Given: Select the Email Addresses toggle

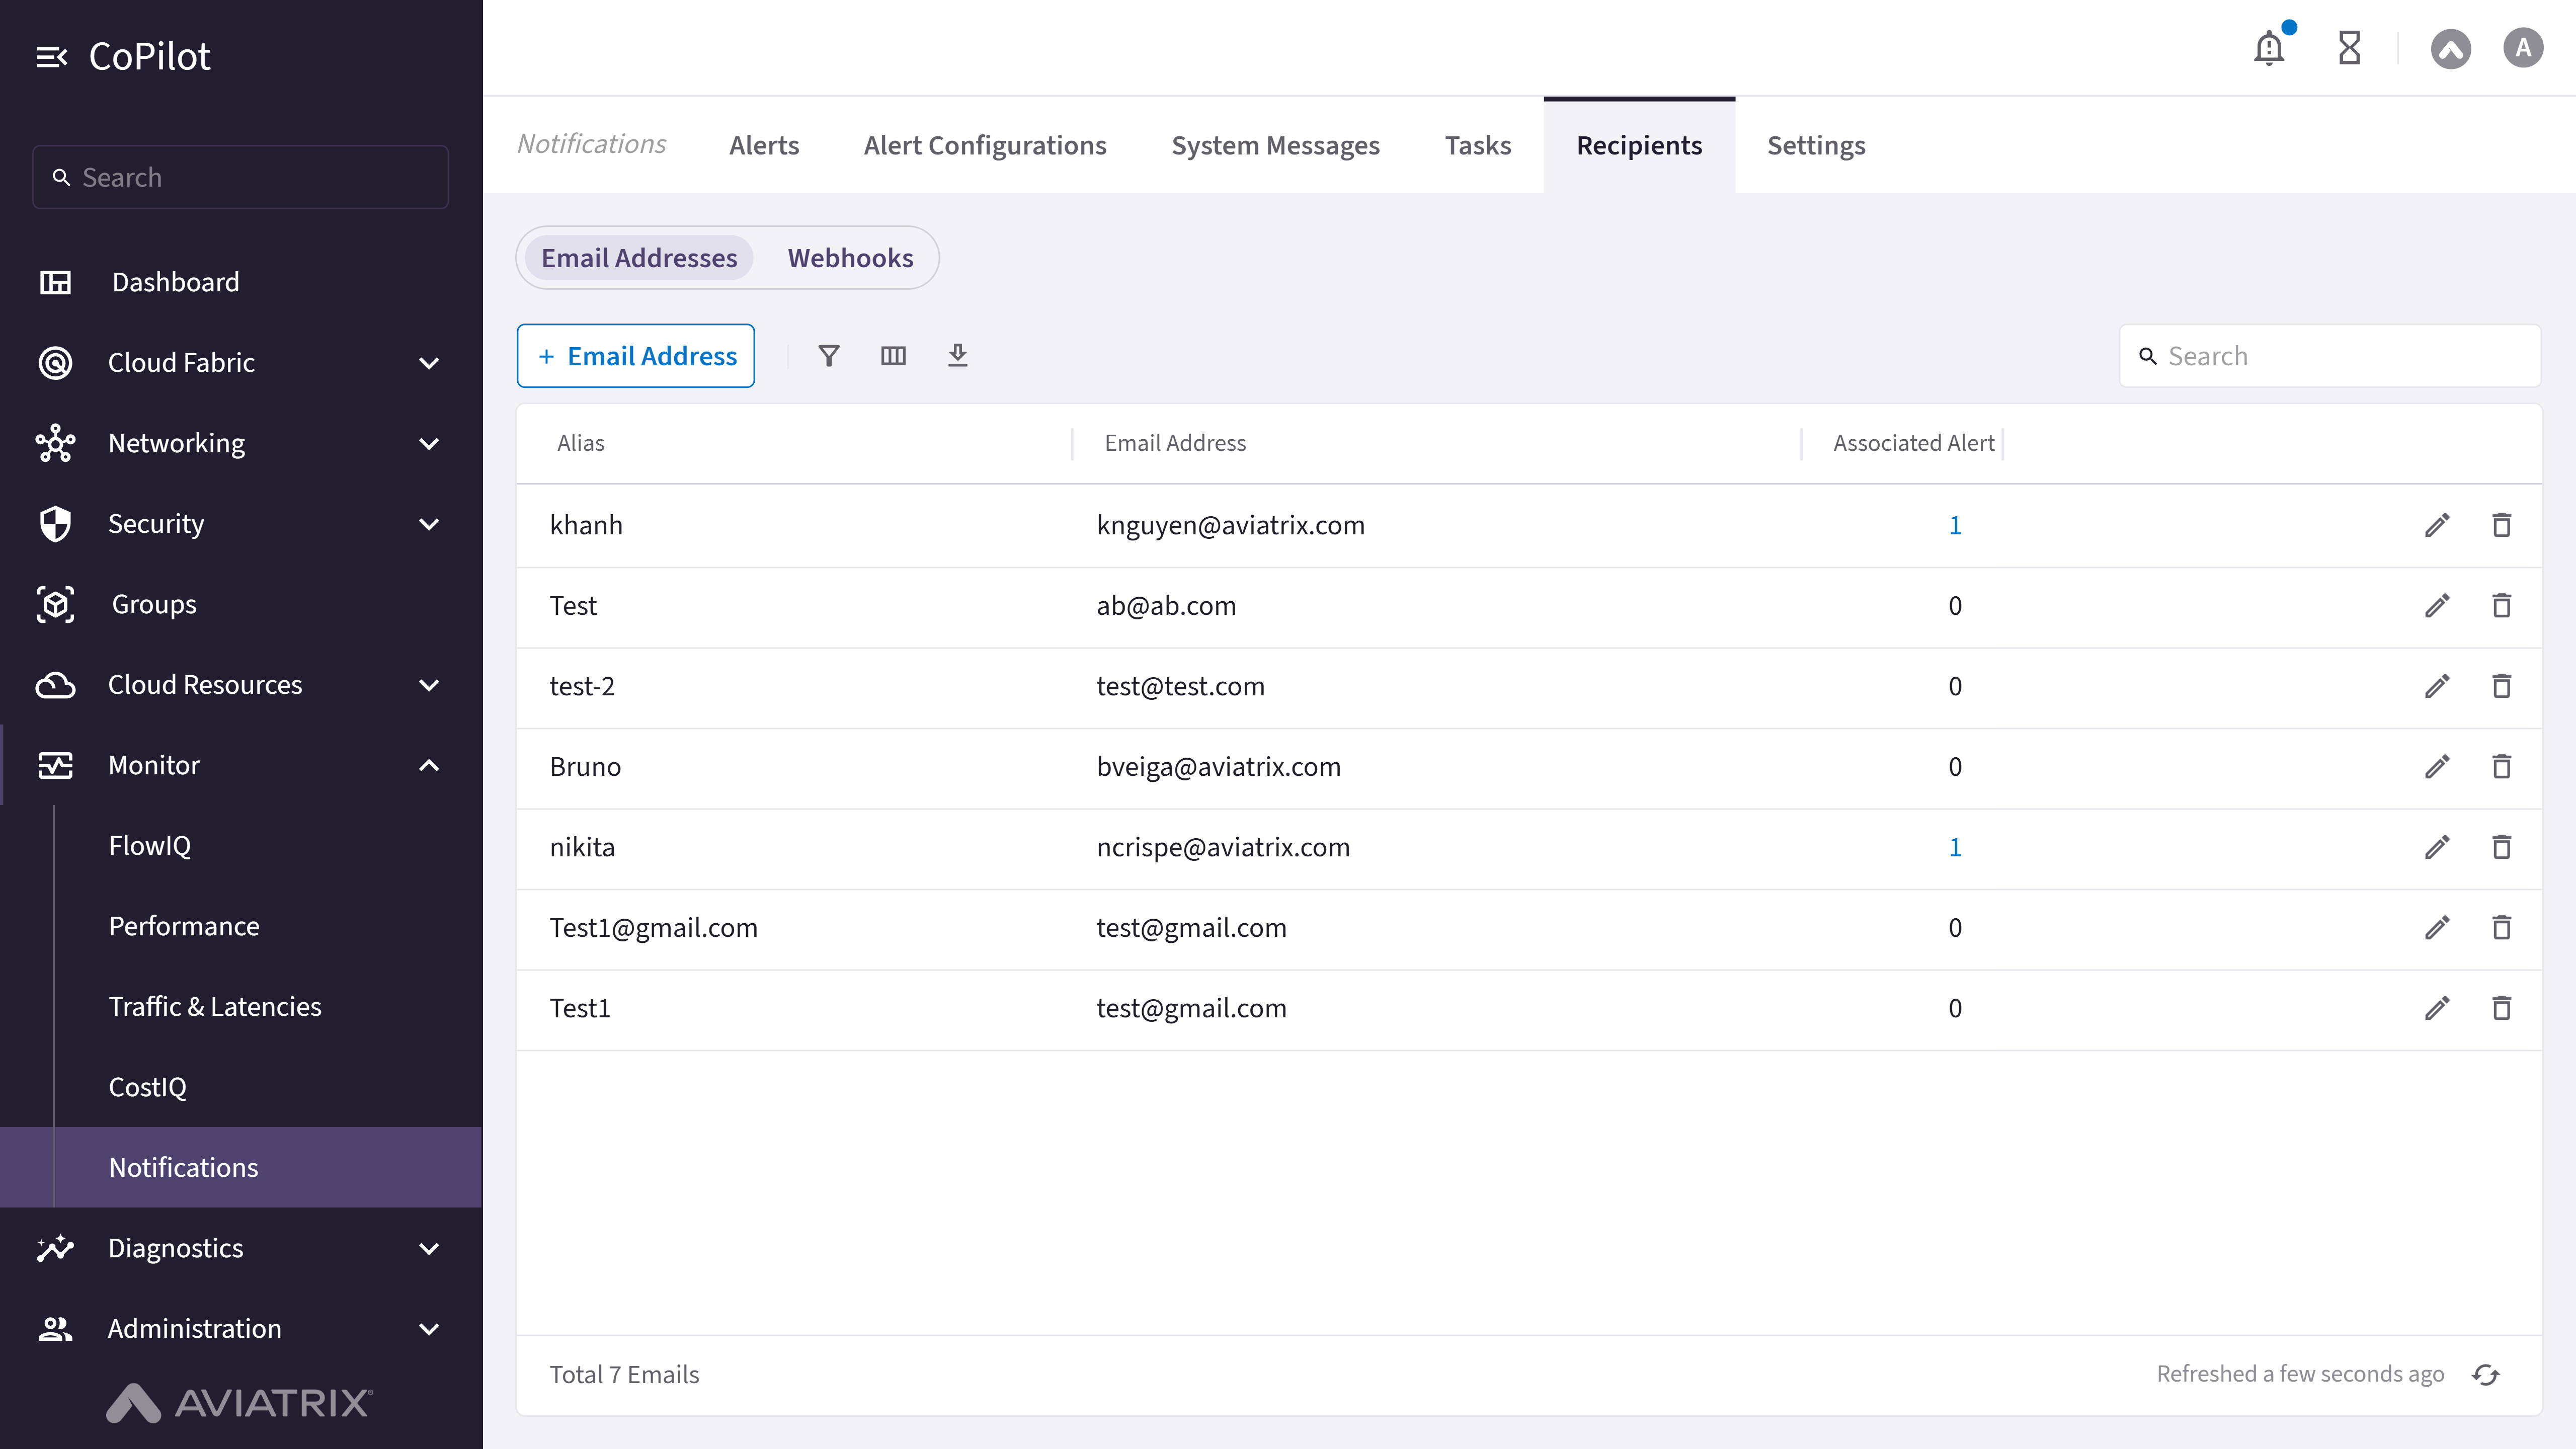Looking at the screenshot, I should click(x=639, y=258).
